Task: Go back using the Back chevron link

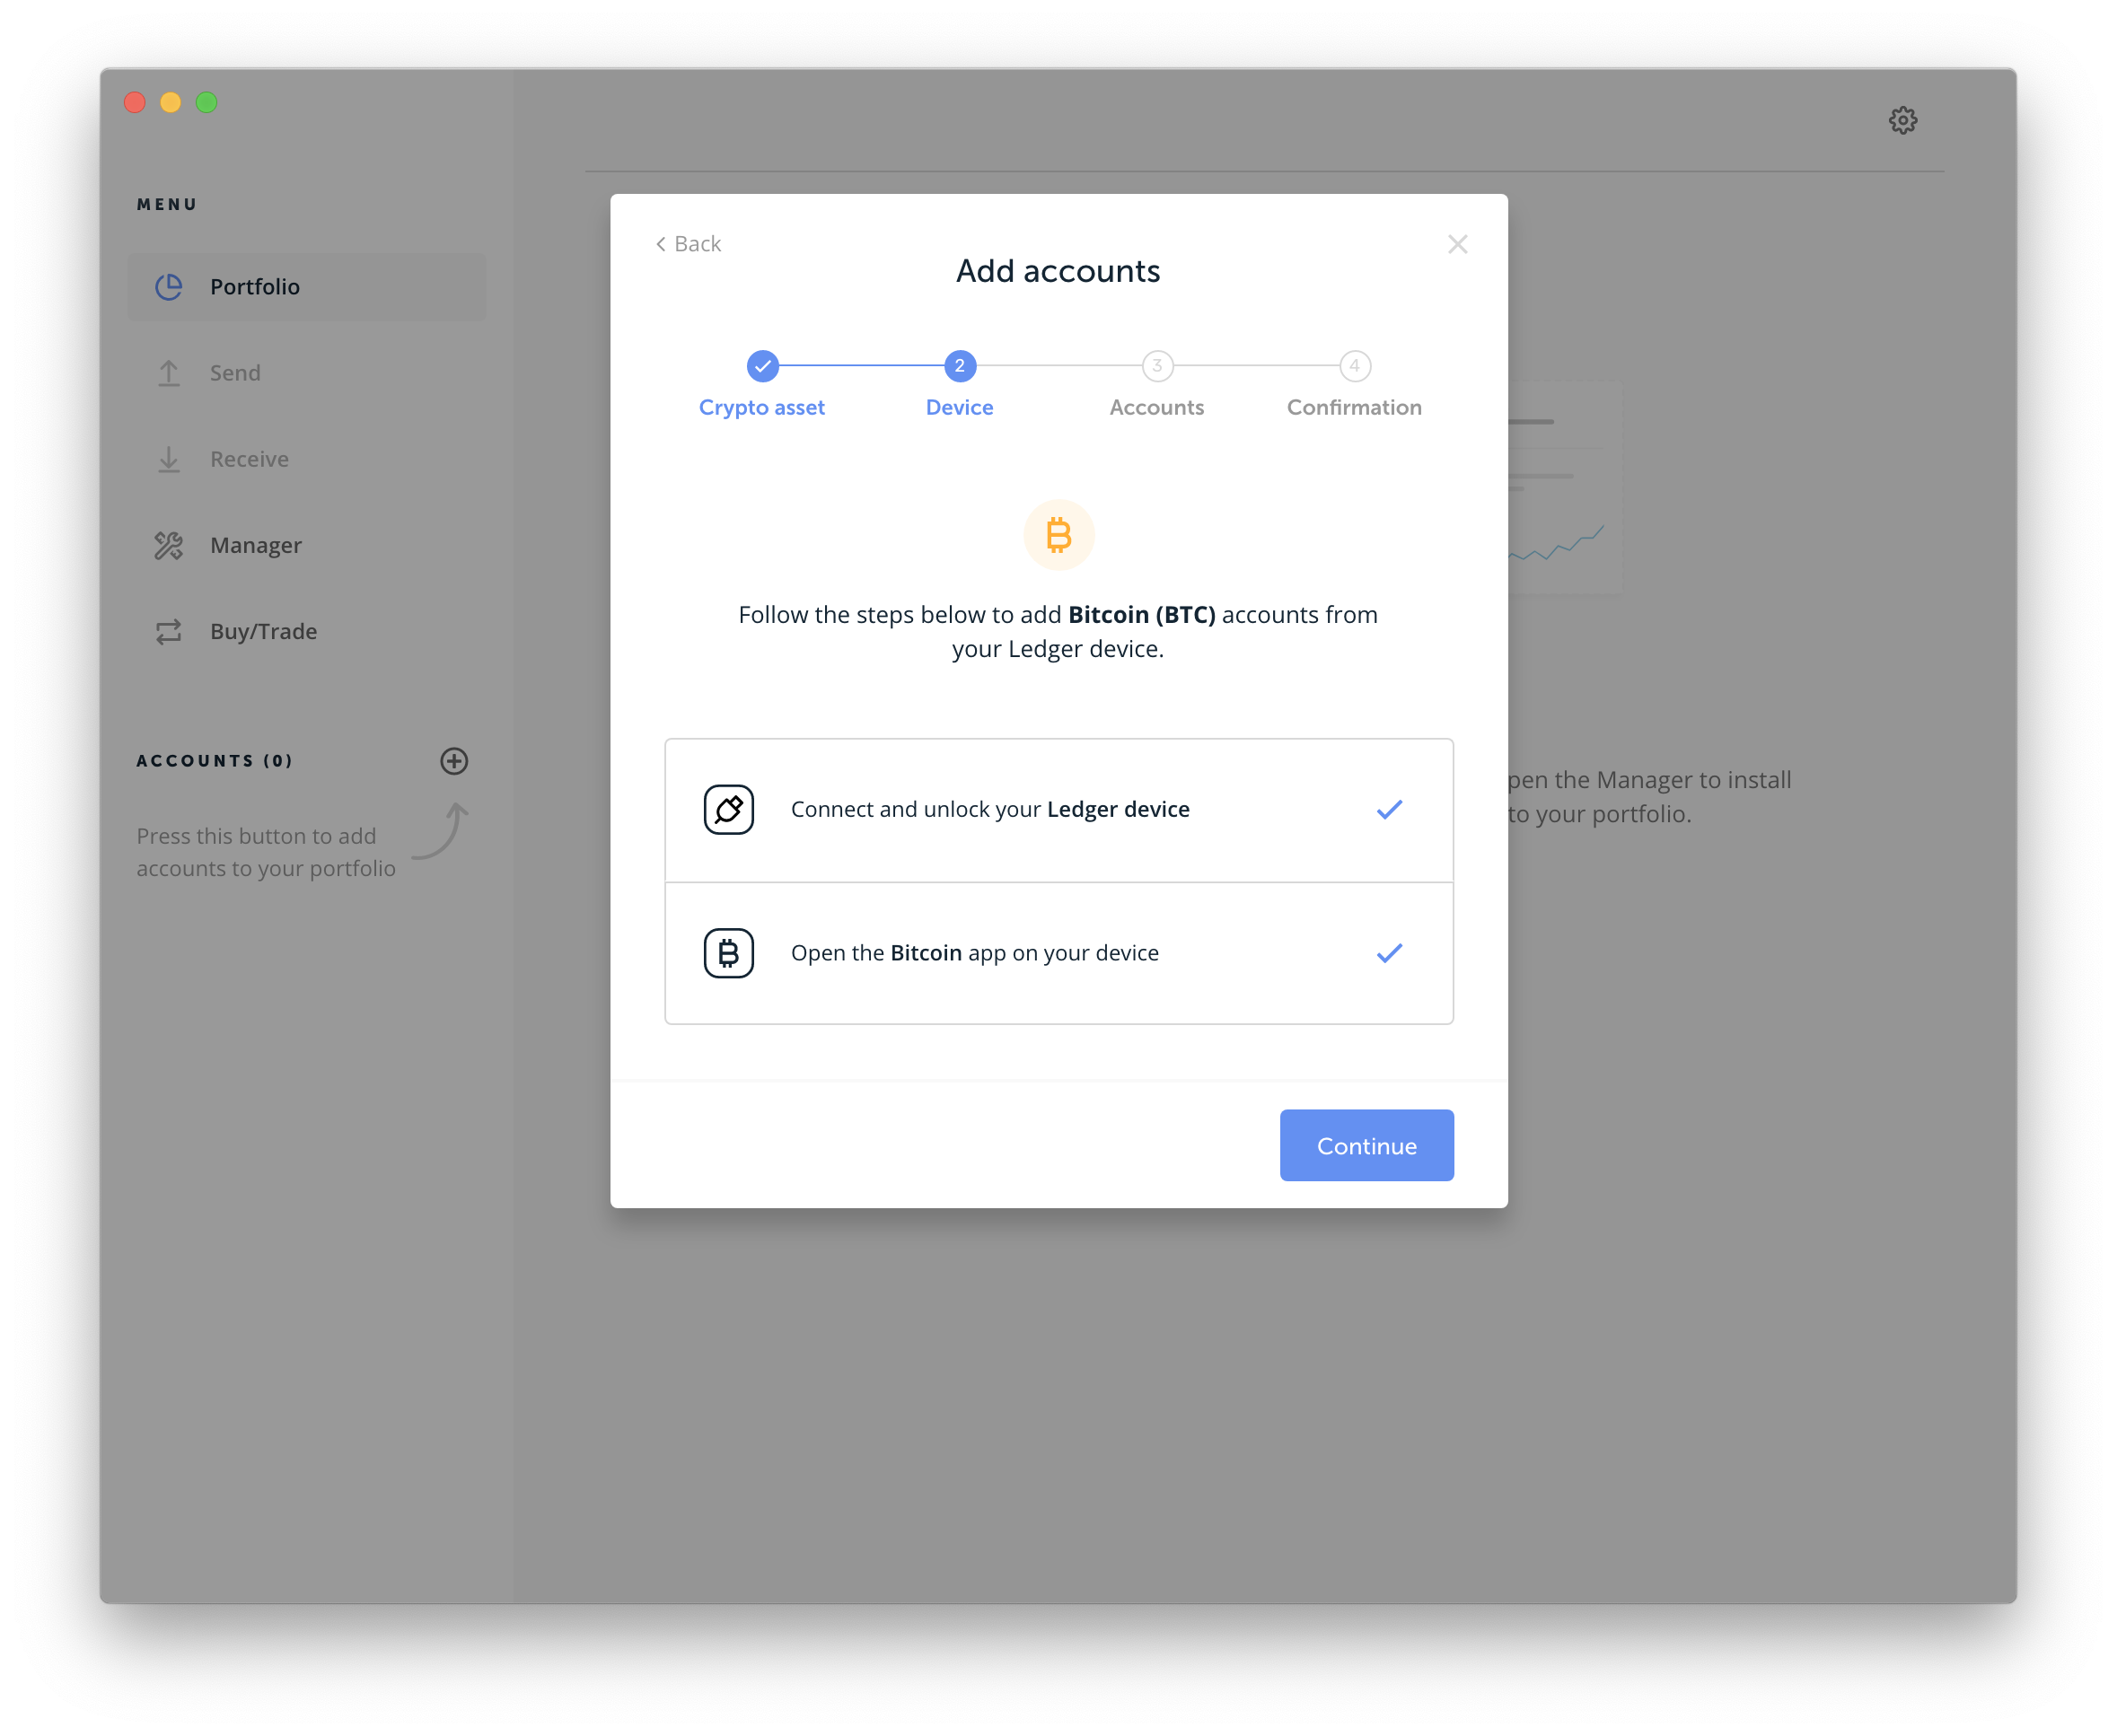Action: click(x=688, y=244)
